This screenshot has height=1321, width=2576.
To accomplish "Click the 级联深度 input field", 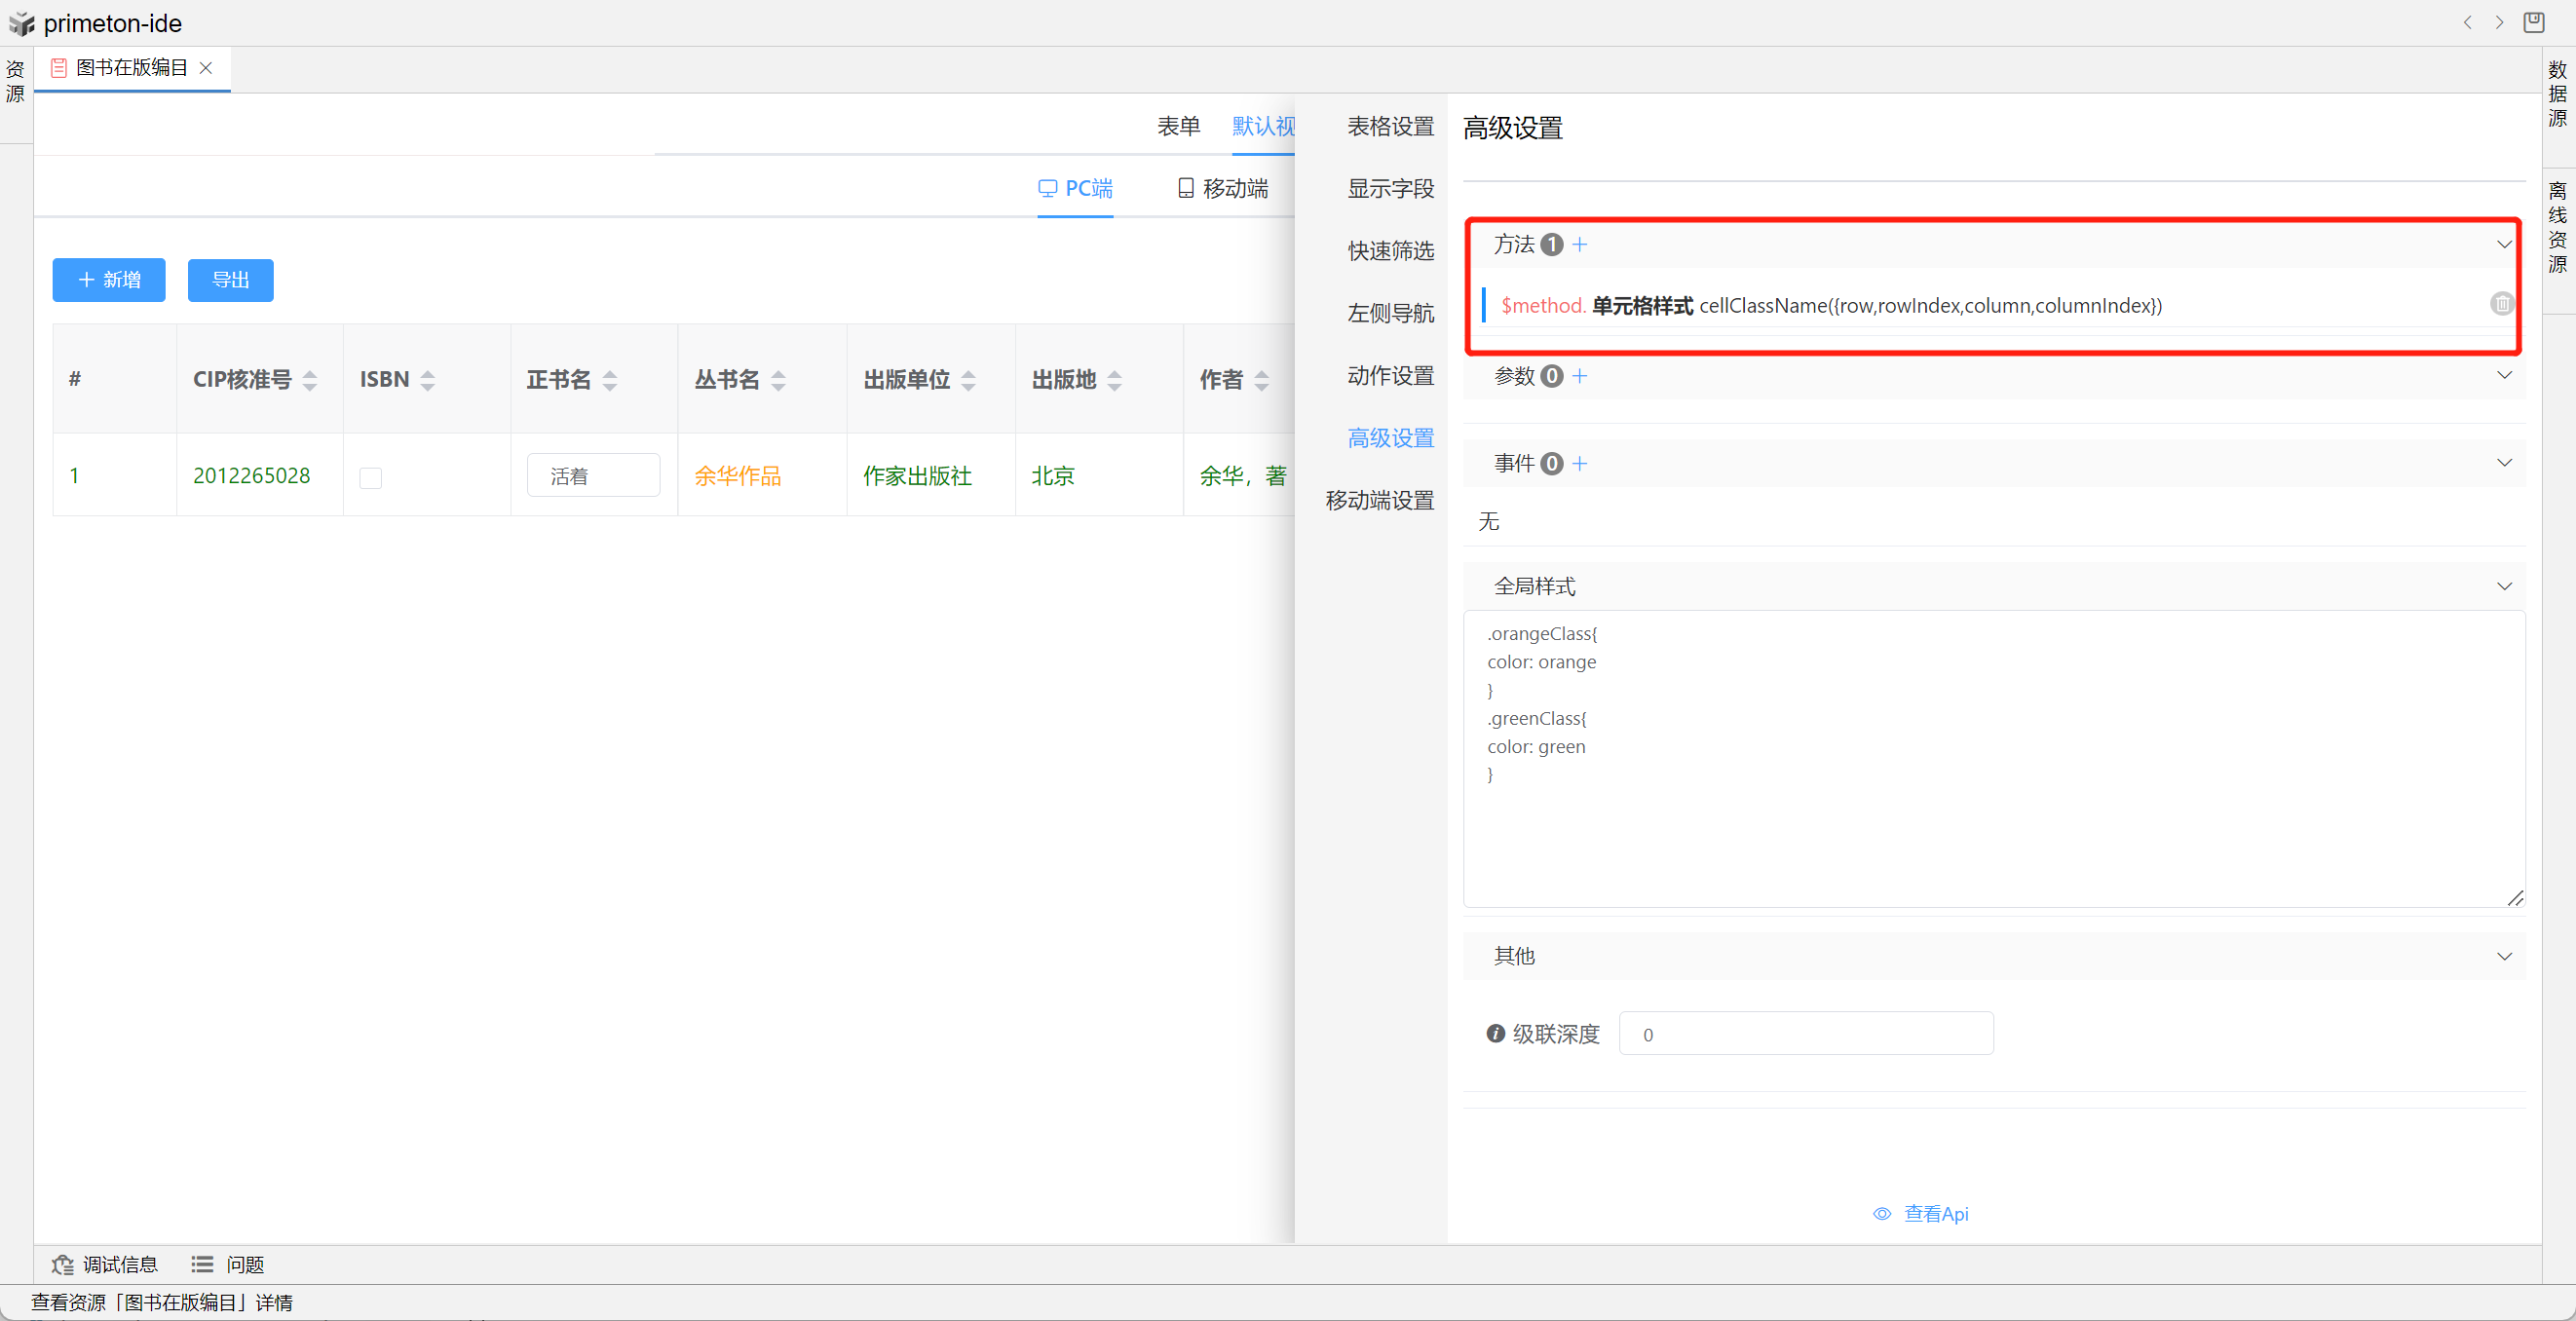I will 1805,1034.
